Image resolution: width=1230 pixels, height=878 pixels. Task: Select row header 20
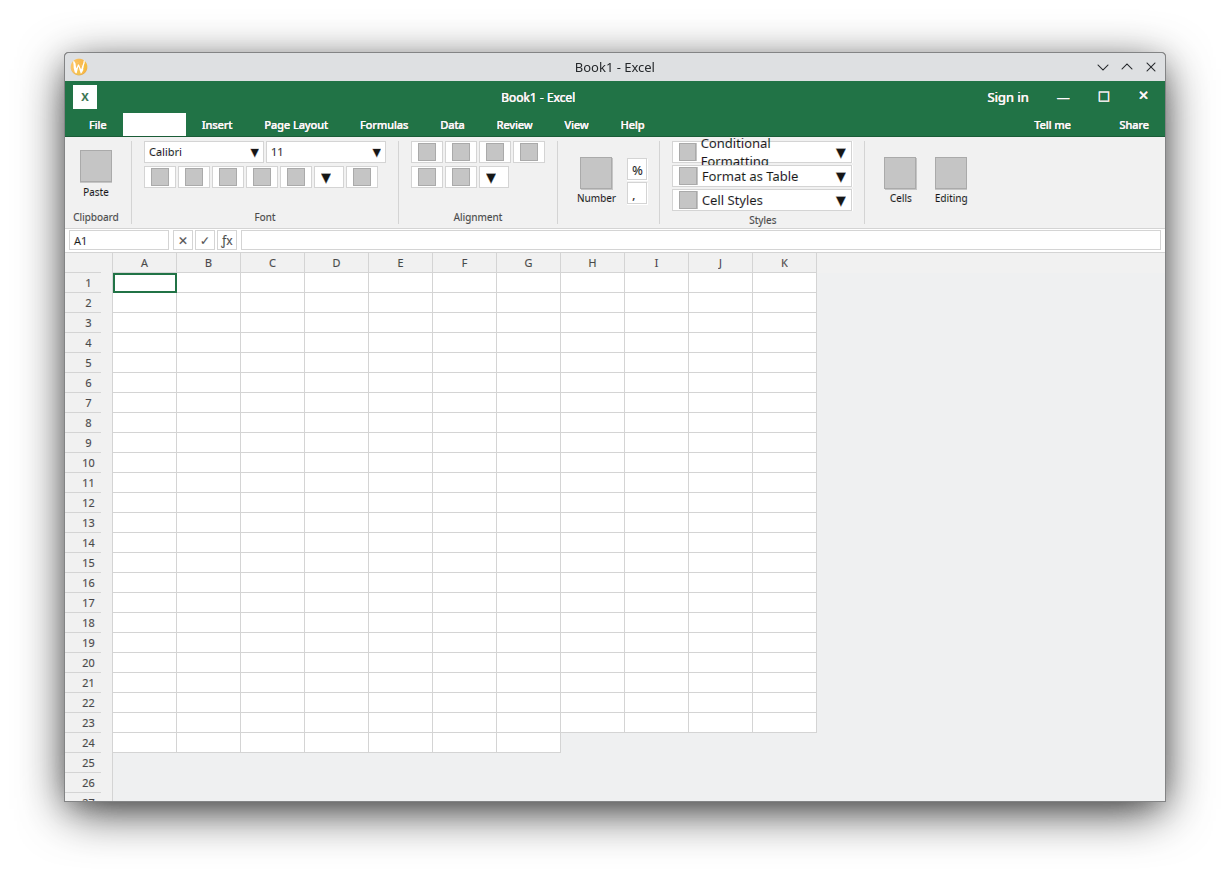pyautogui.click(x=89, y=663)
